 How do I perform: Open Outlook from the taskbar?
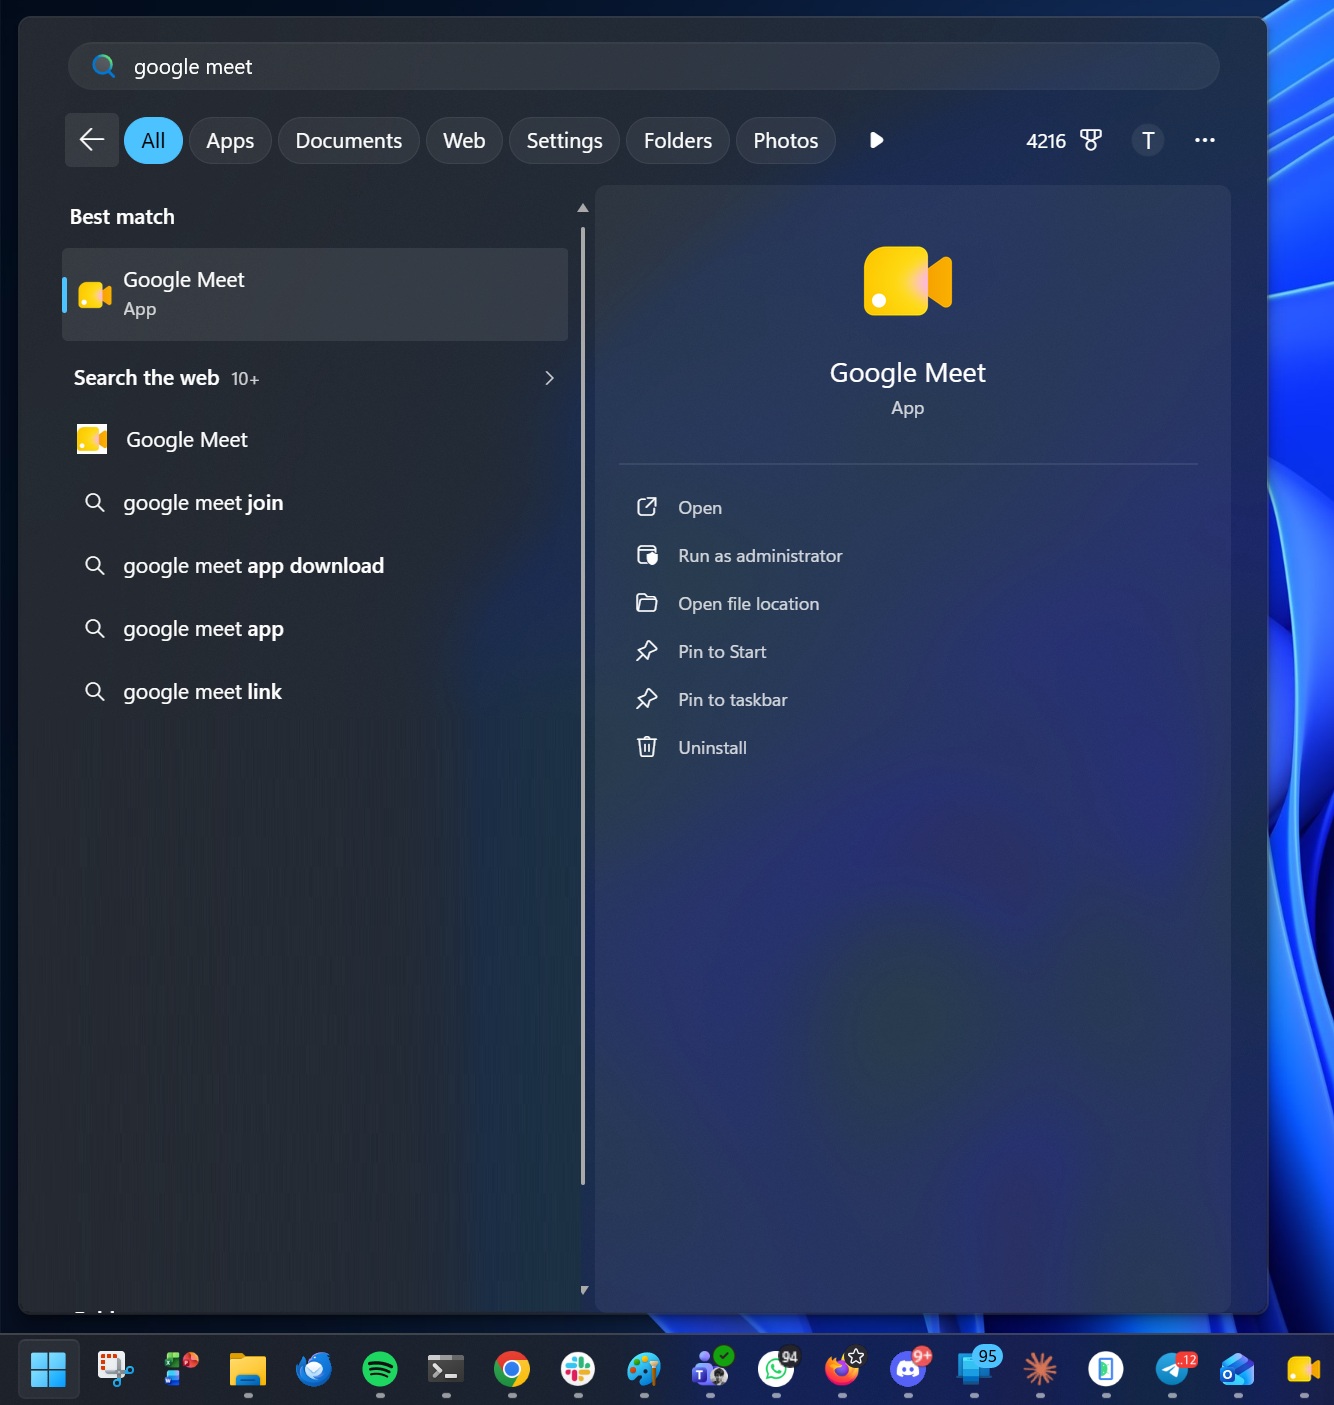(x=1238, y=1369)
